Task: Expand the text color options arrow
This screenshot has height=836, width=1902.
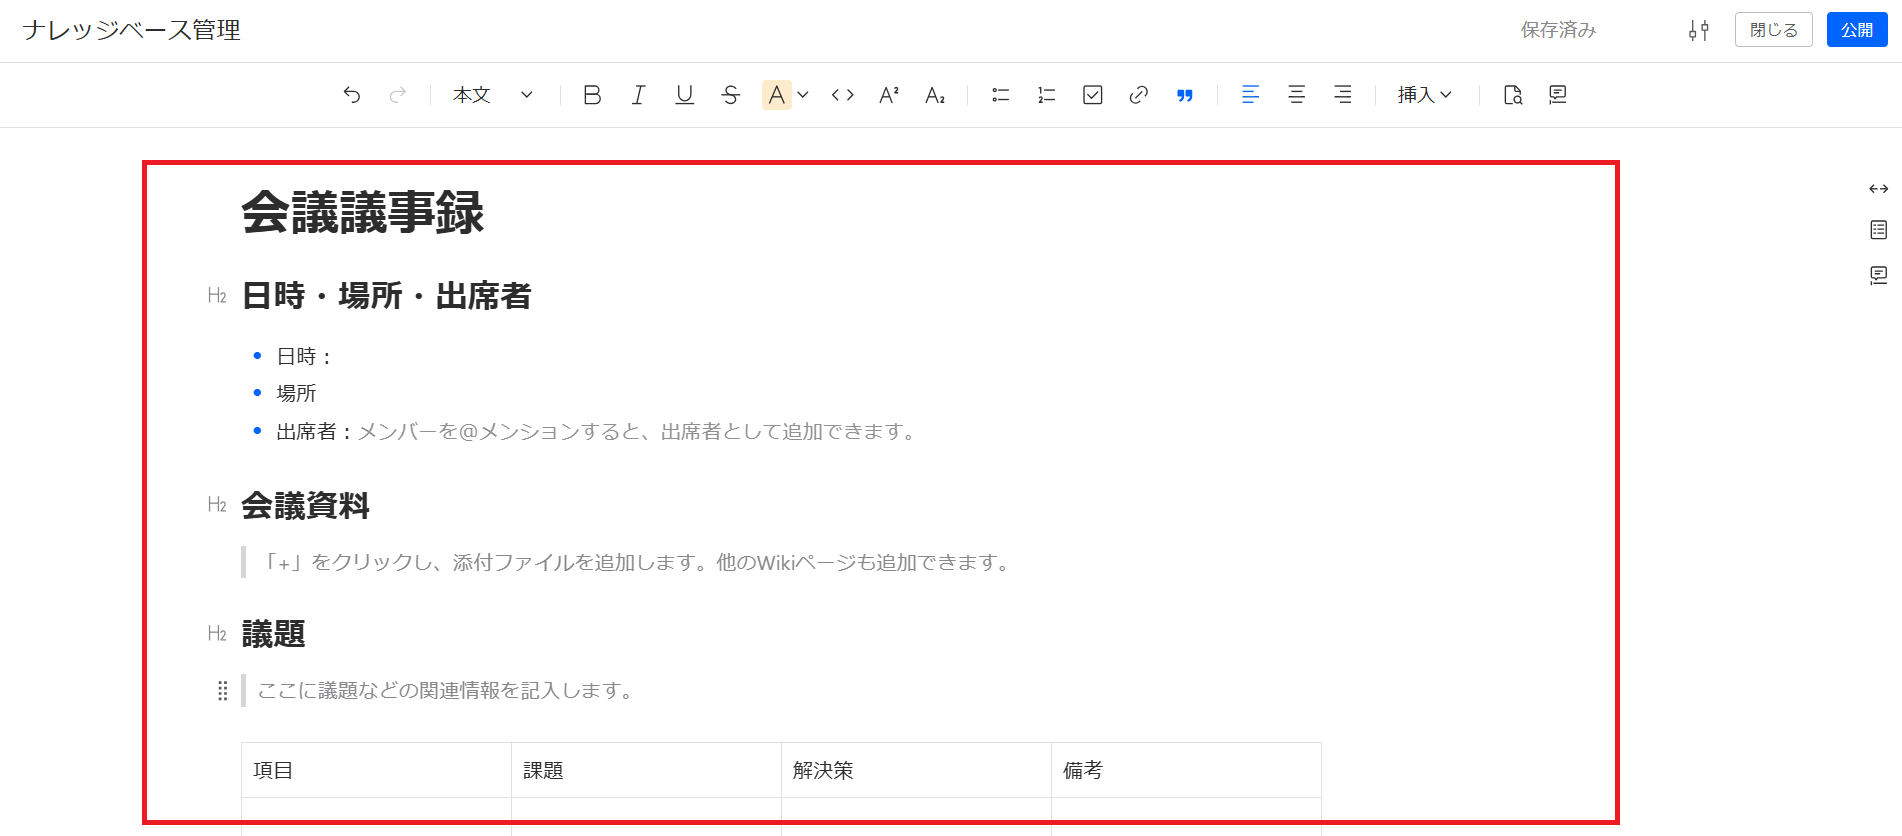Action: click(x=803, y=95)
